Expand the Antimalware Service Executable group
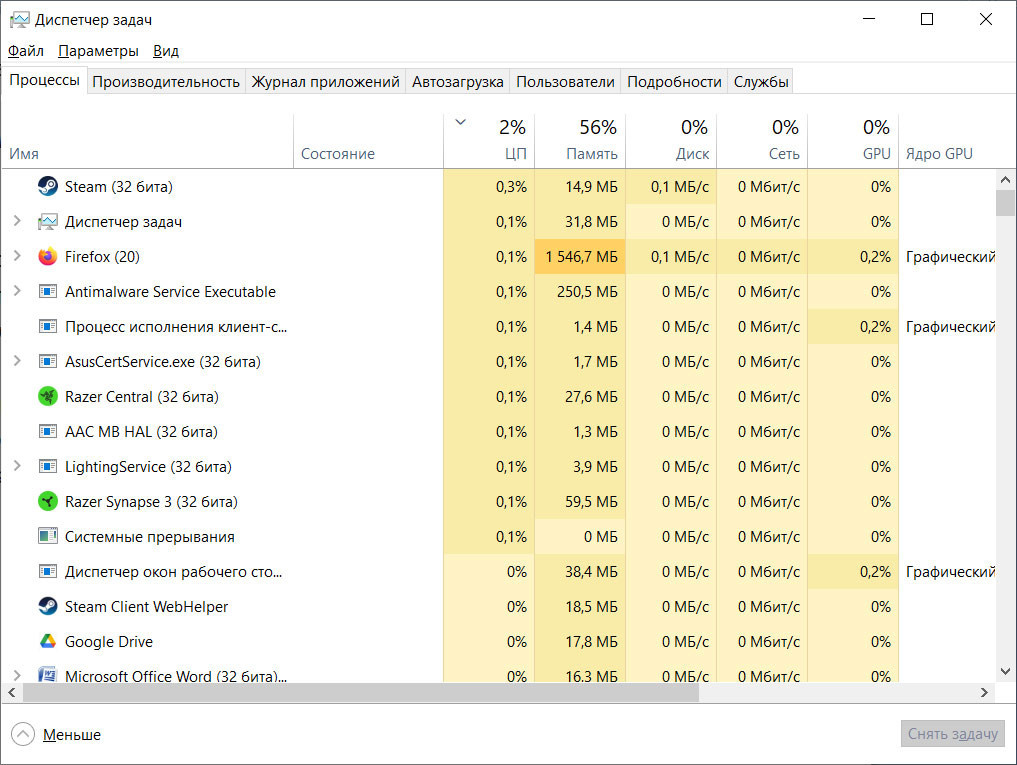This screenshot has height=765, width=1017. (x=18, y=292)
